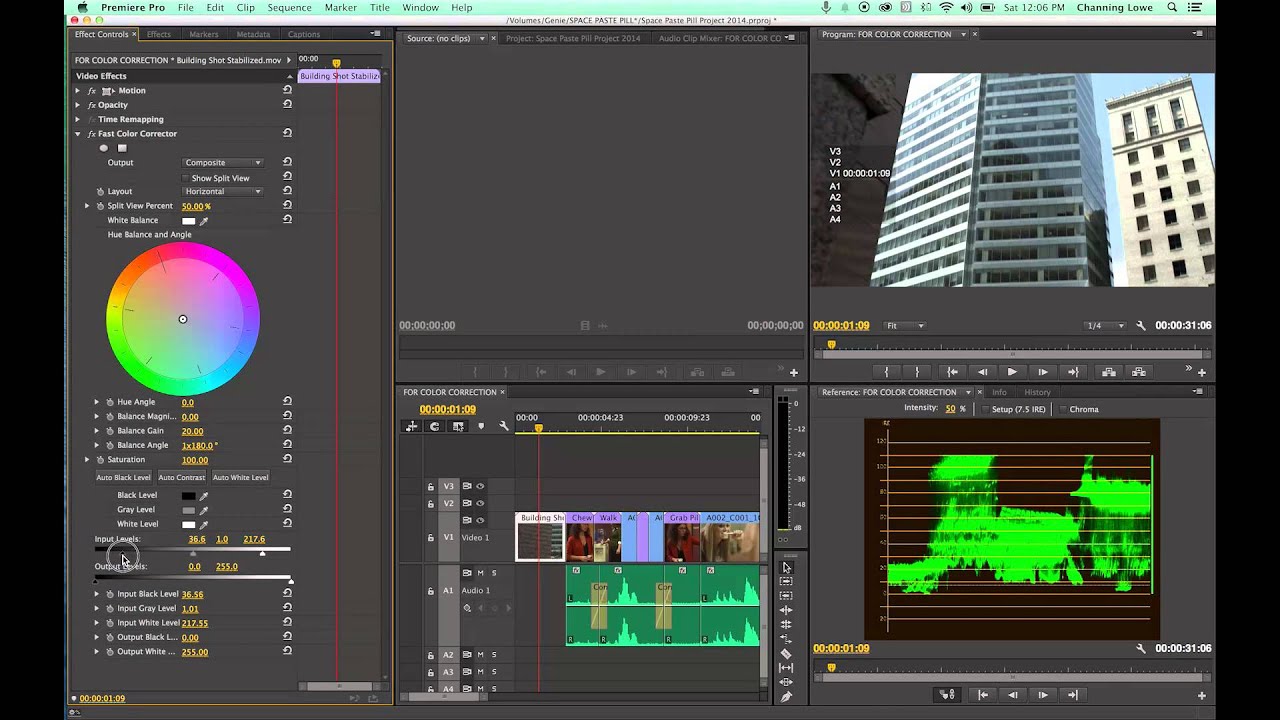1280x720 pixels.
Task: Expand the Hue Angle property
Action: click(x=97, y=402)
